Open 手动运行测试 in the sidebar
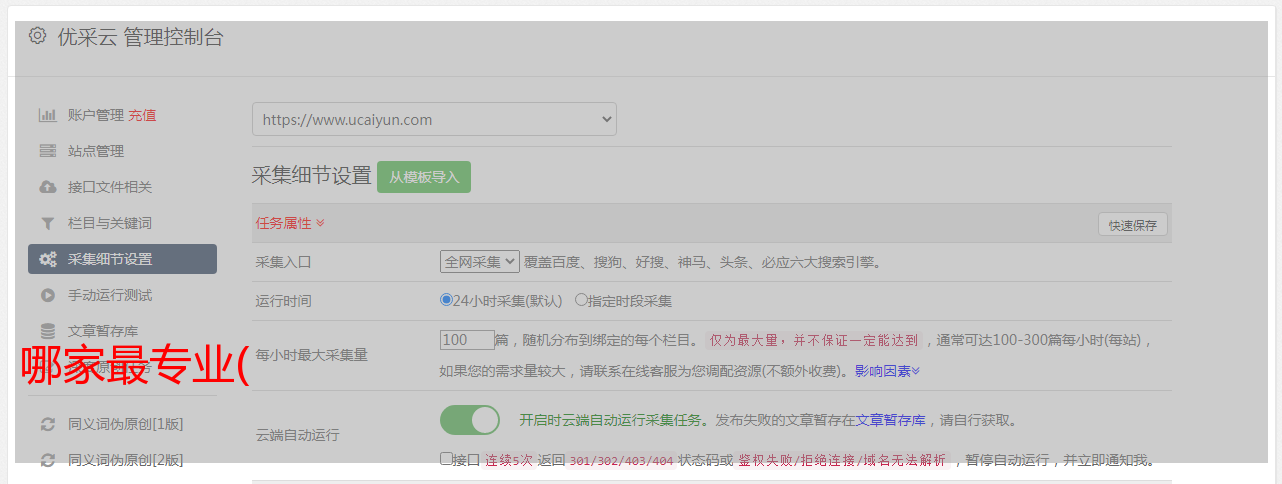Image resolution: width=1282 pixels, height=484 pixels. click(110, 295)
